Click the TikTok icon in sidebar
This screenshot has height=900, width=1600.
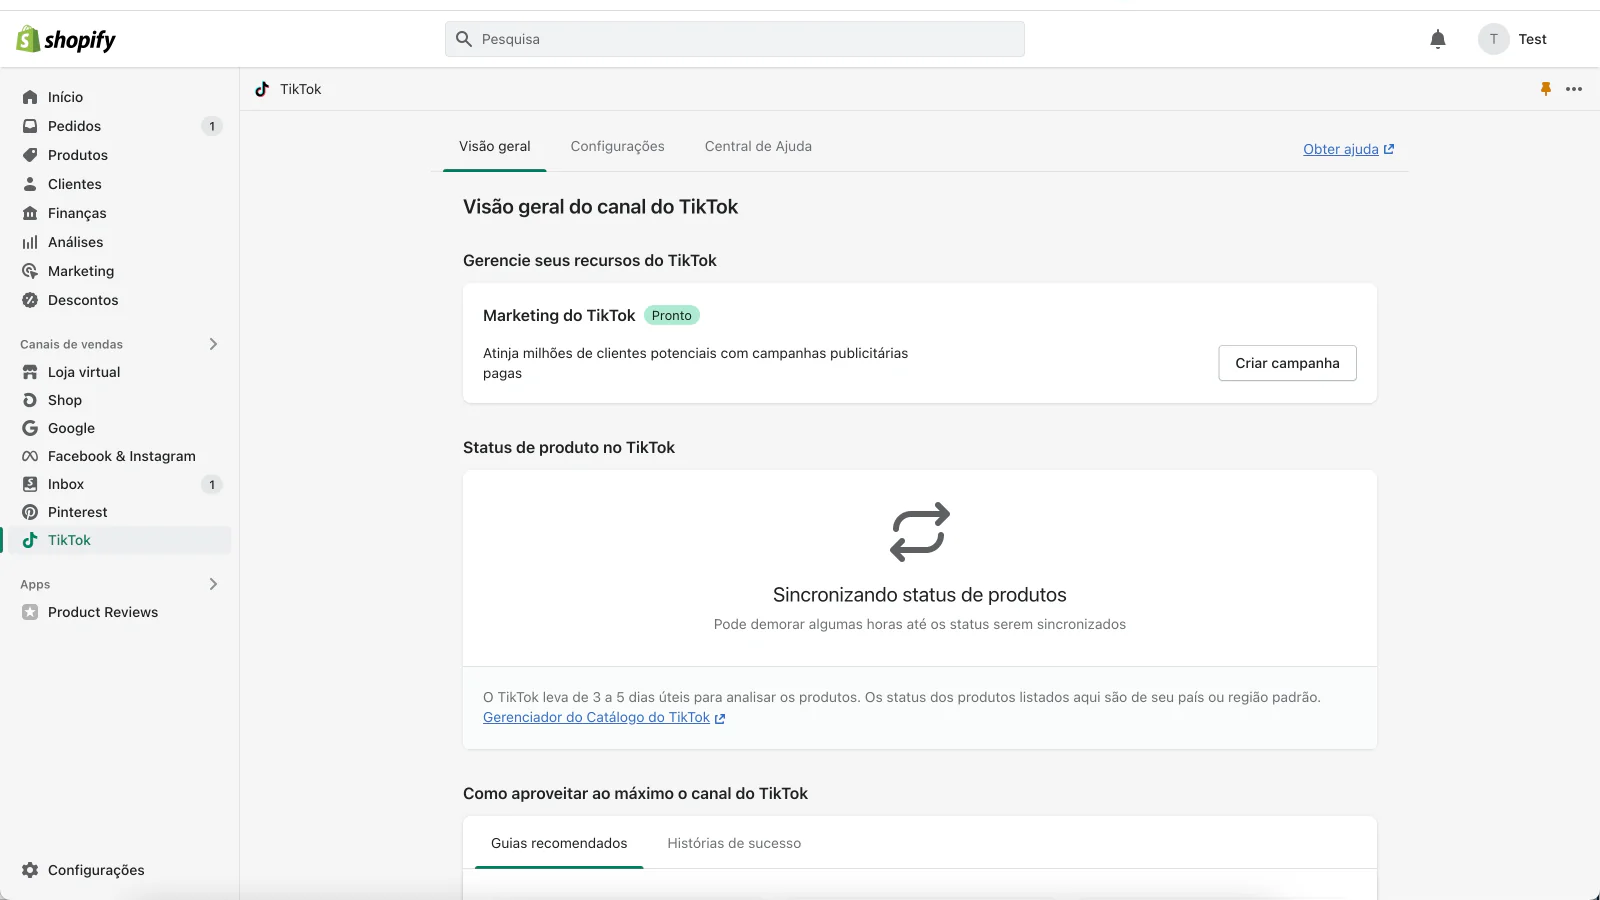(30, 540)
